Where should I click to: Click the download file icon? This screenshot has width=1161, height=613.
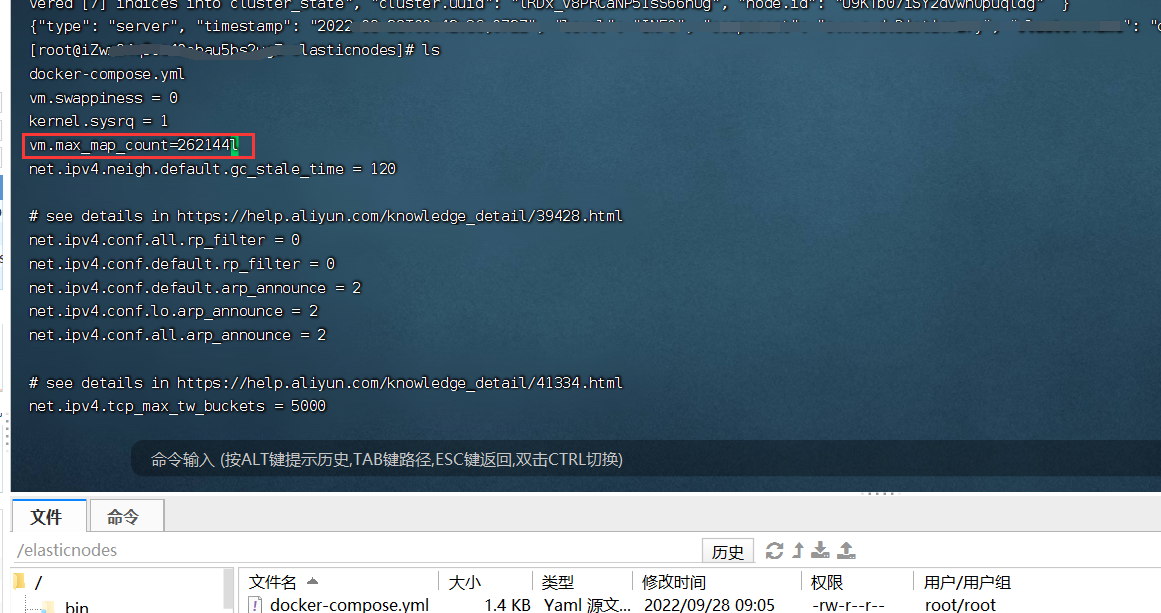point(820,550)
